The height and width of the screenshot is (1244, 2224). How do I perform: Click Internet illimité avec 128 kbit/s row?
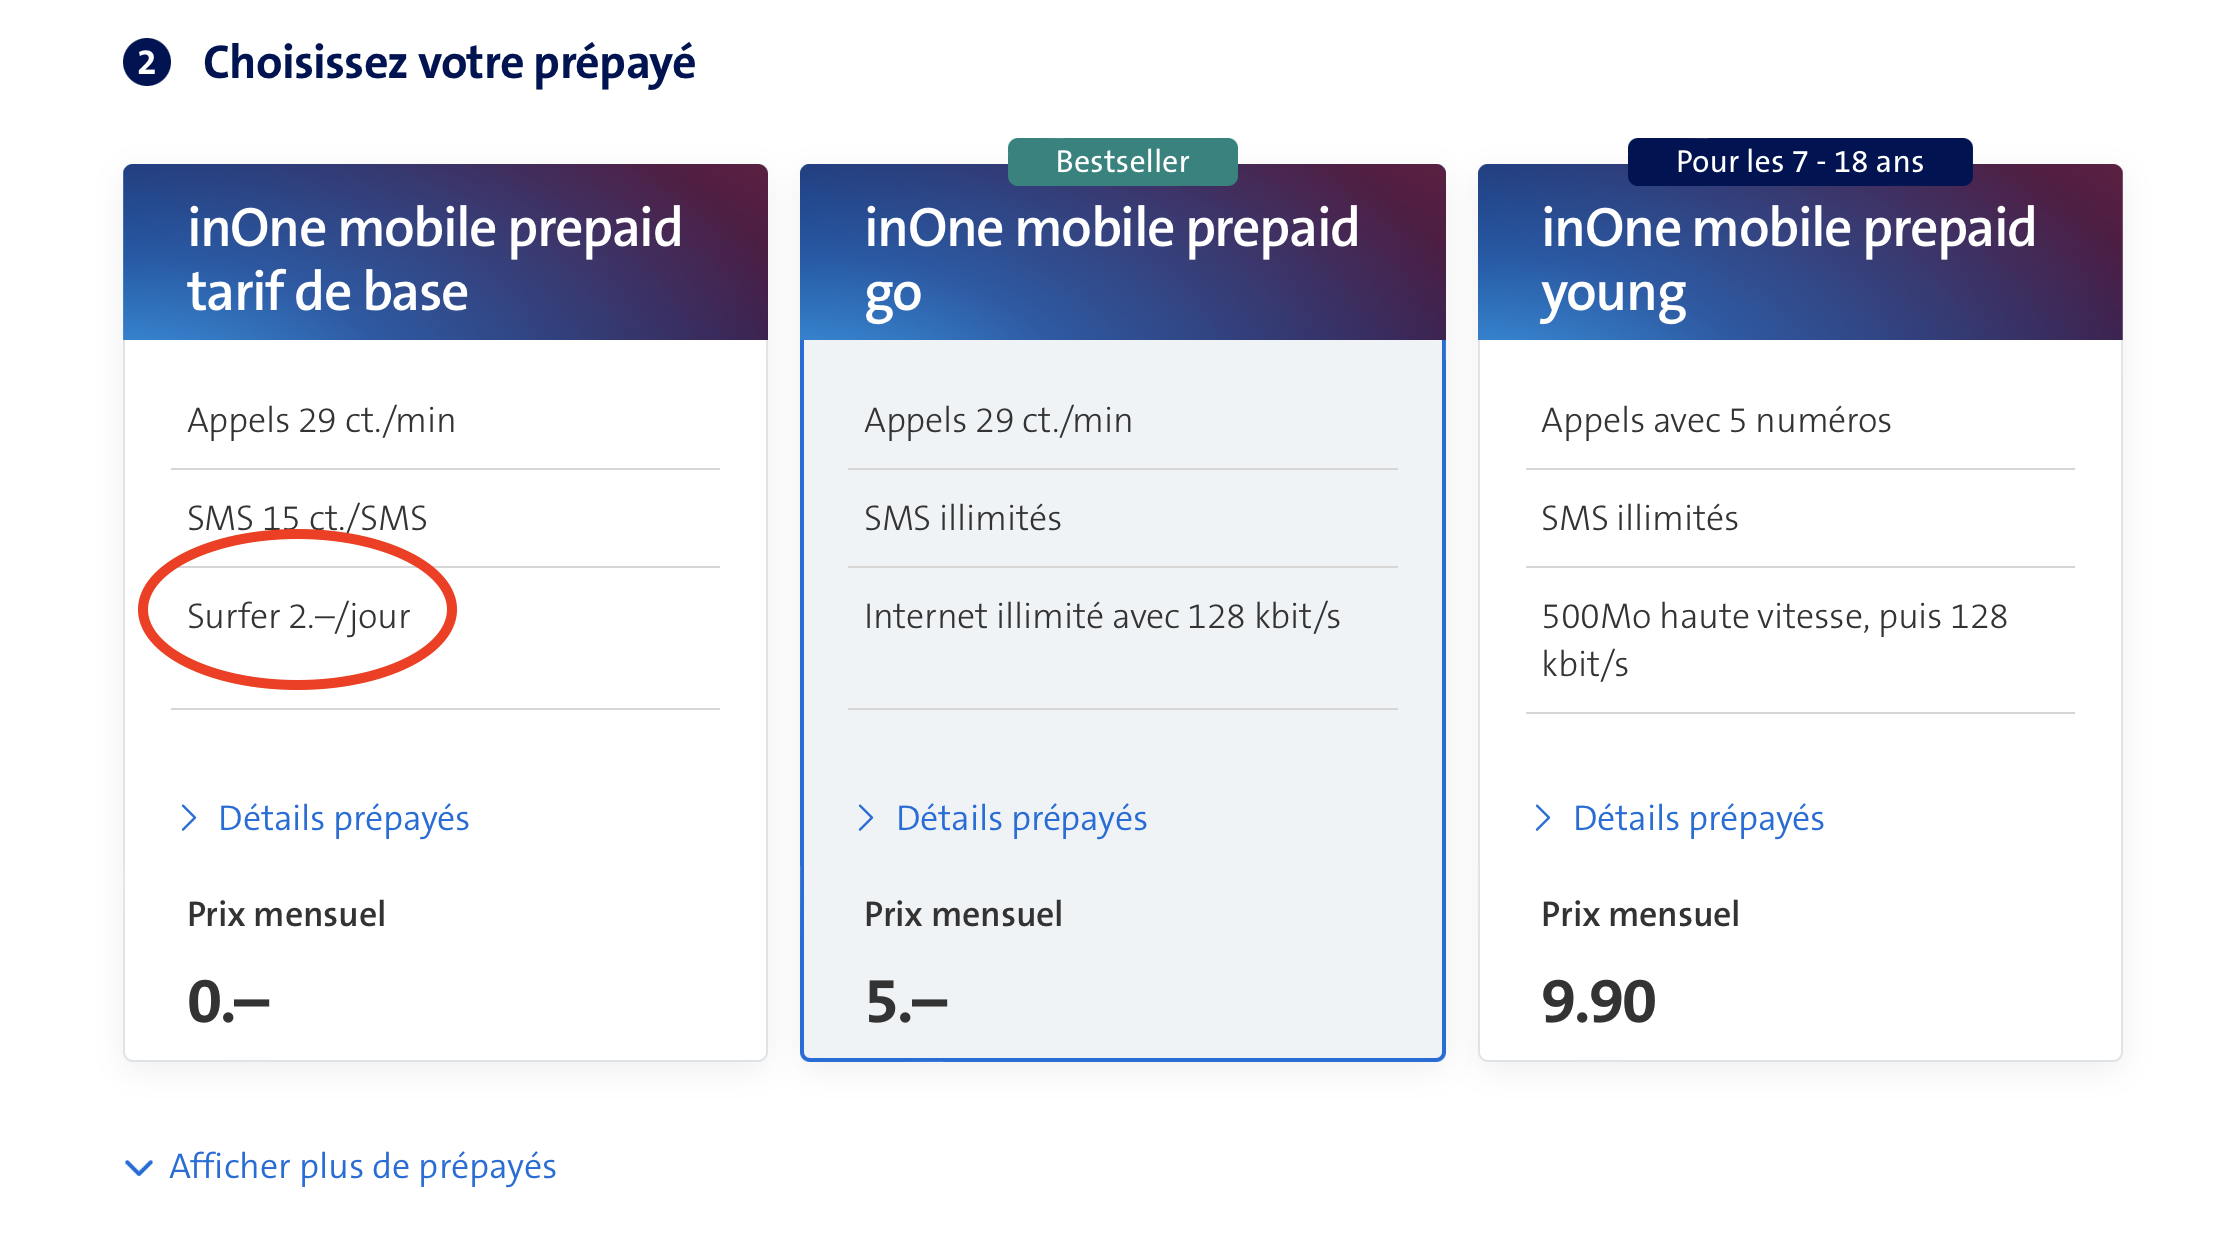[x=1102, y=616]
